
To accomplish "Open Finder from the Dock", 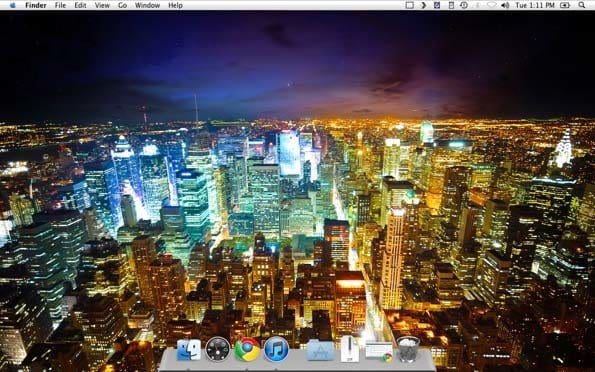I will point(189,350).
